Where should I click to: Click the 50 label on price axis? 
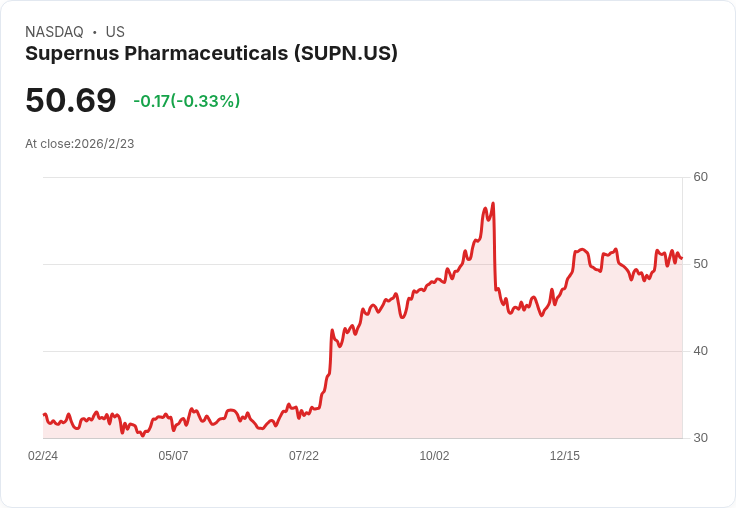click(700, 264)
